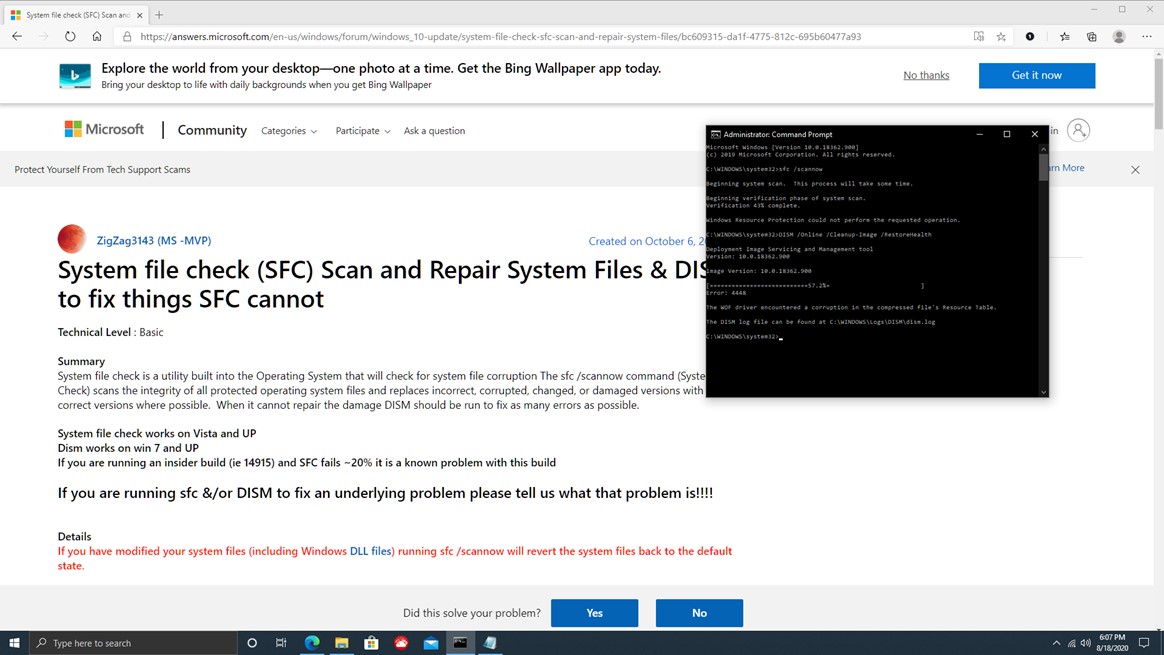This screenshot has height=655, width=1164.
Task: Go back to the previous page
Action: coord(17,36)
